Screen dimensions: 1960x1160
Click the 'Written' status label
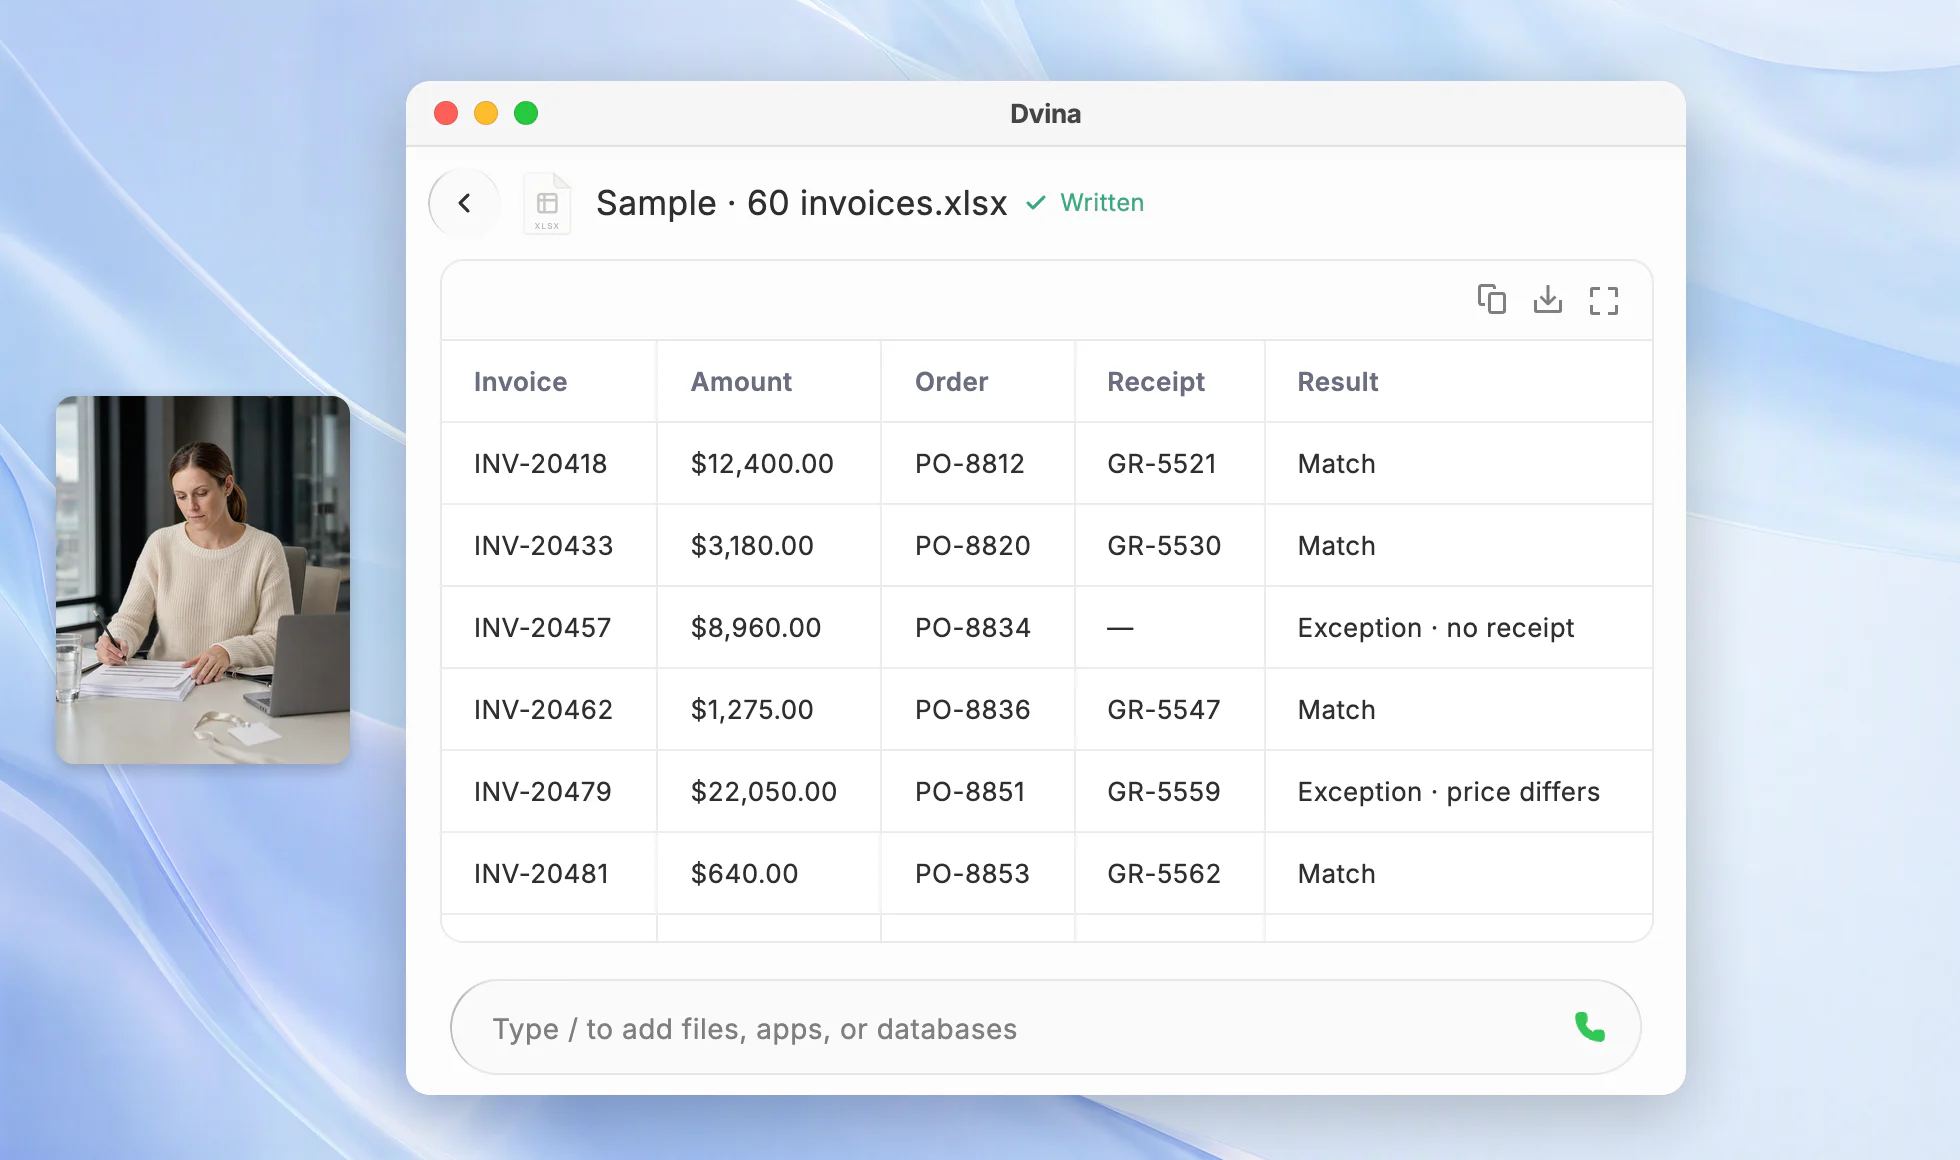(1102, 203)
